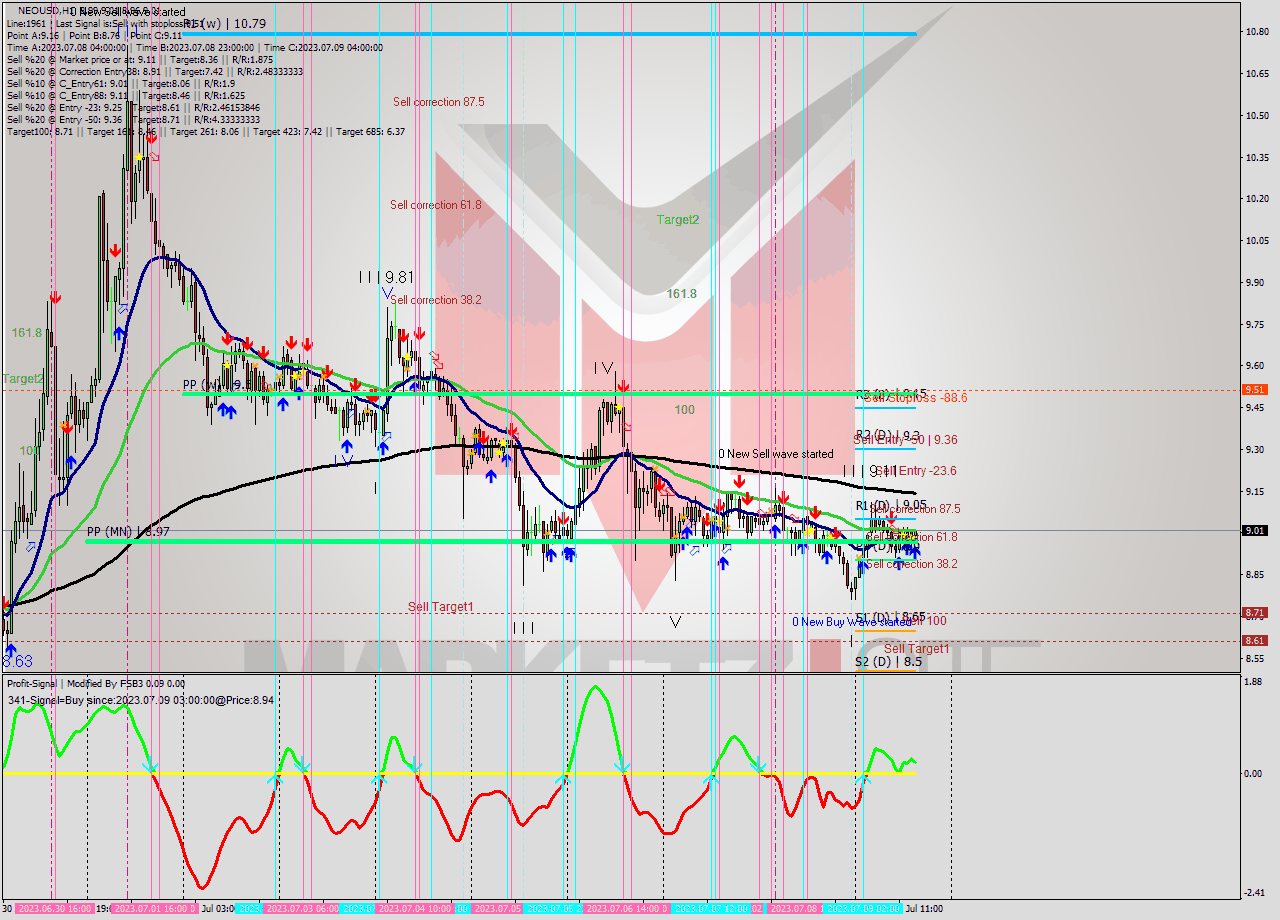Click the '100' level label in chart center
1280x920 pixels.
click(684, 410)
